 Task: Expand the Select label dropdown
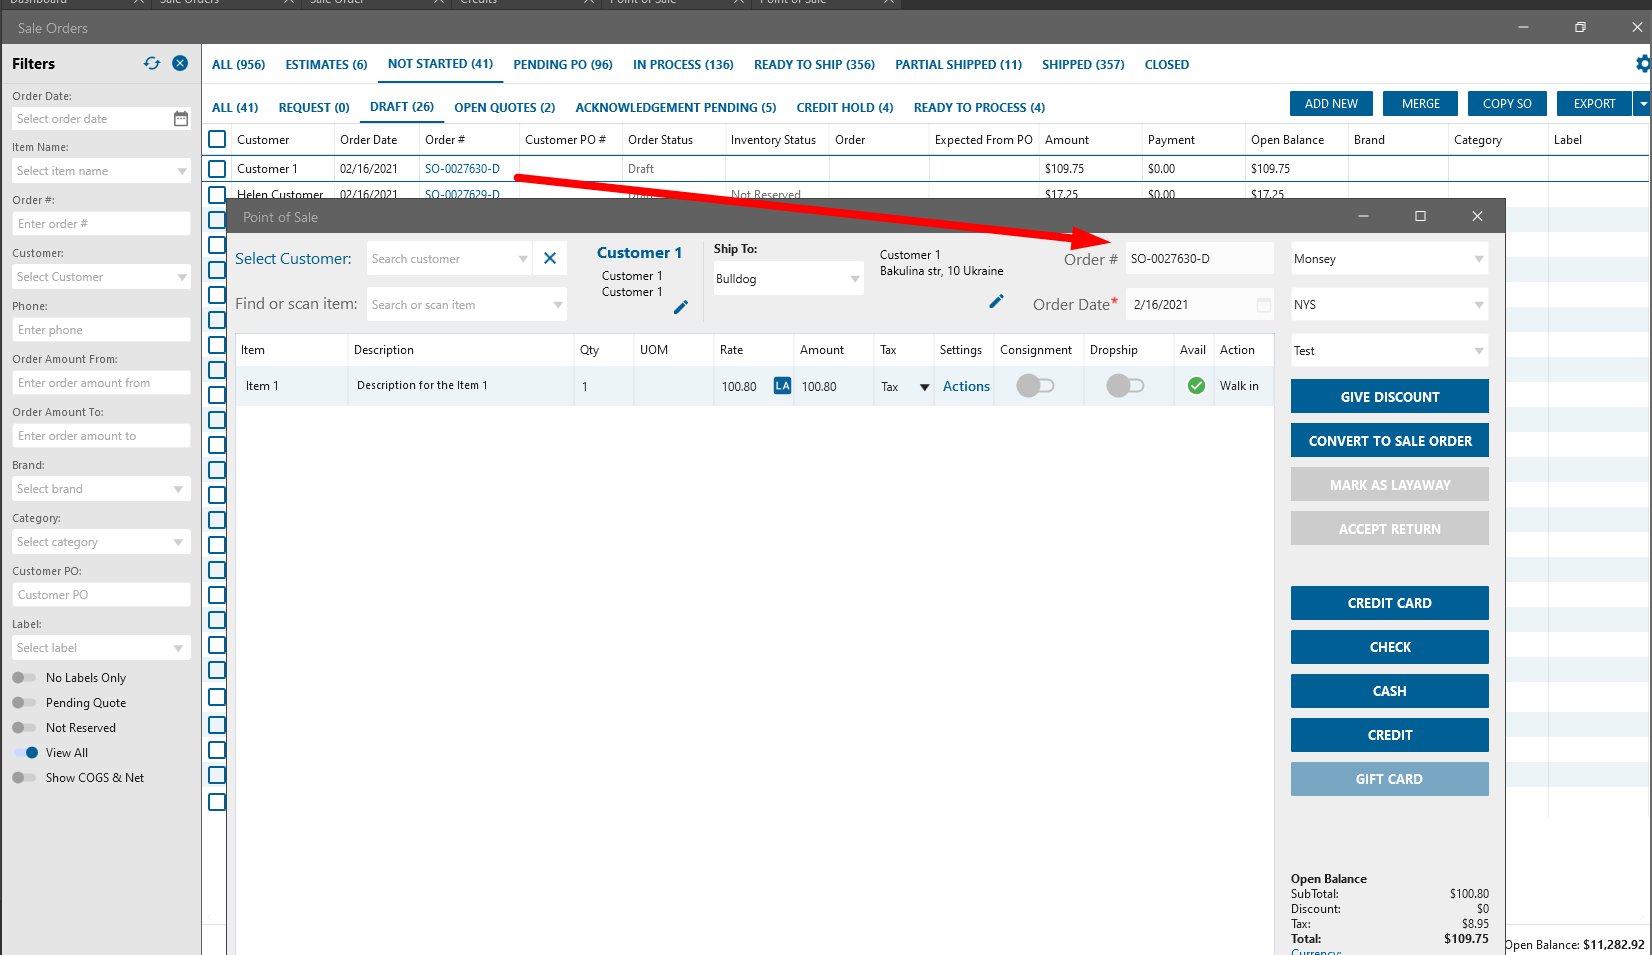[179, 648]
